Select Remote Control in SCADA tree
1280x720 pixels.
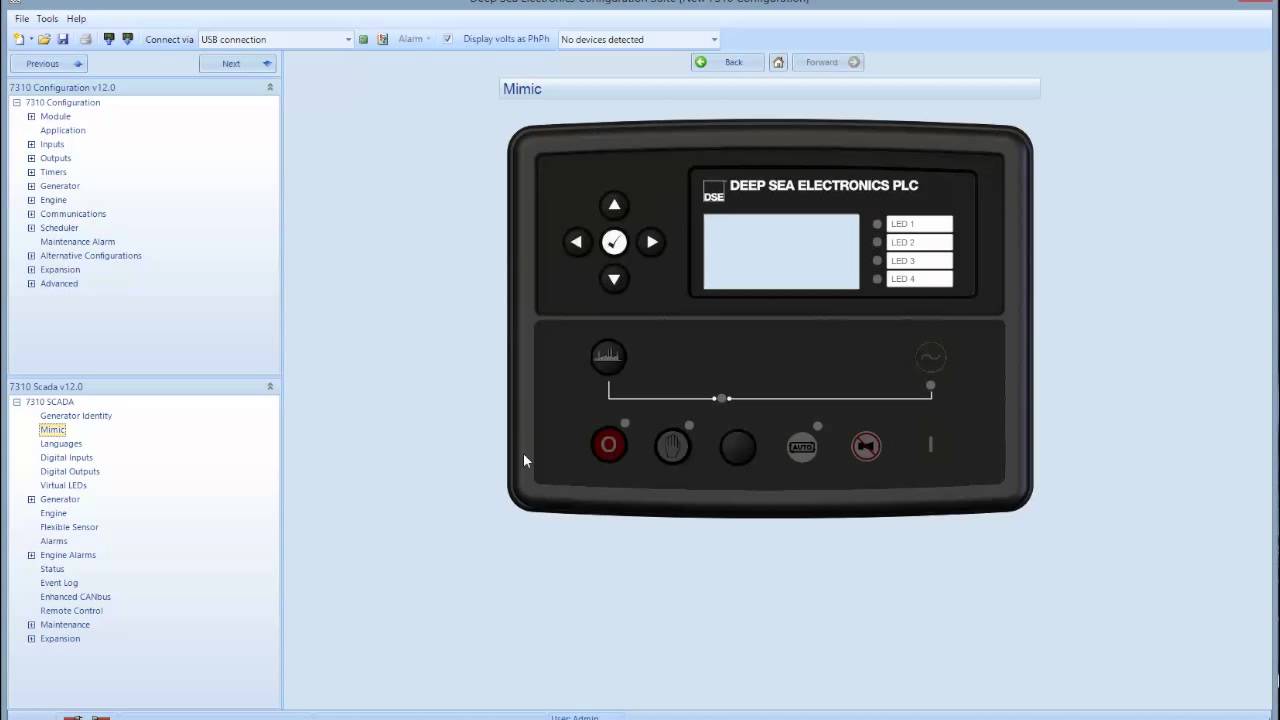(71, 611)
